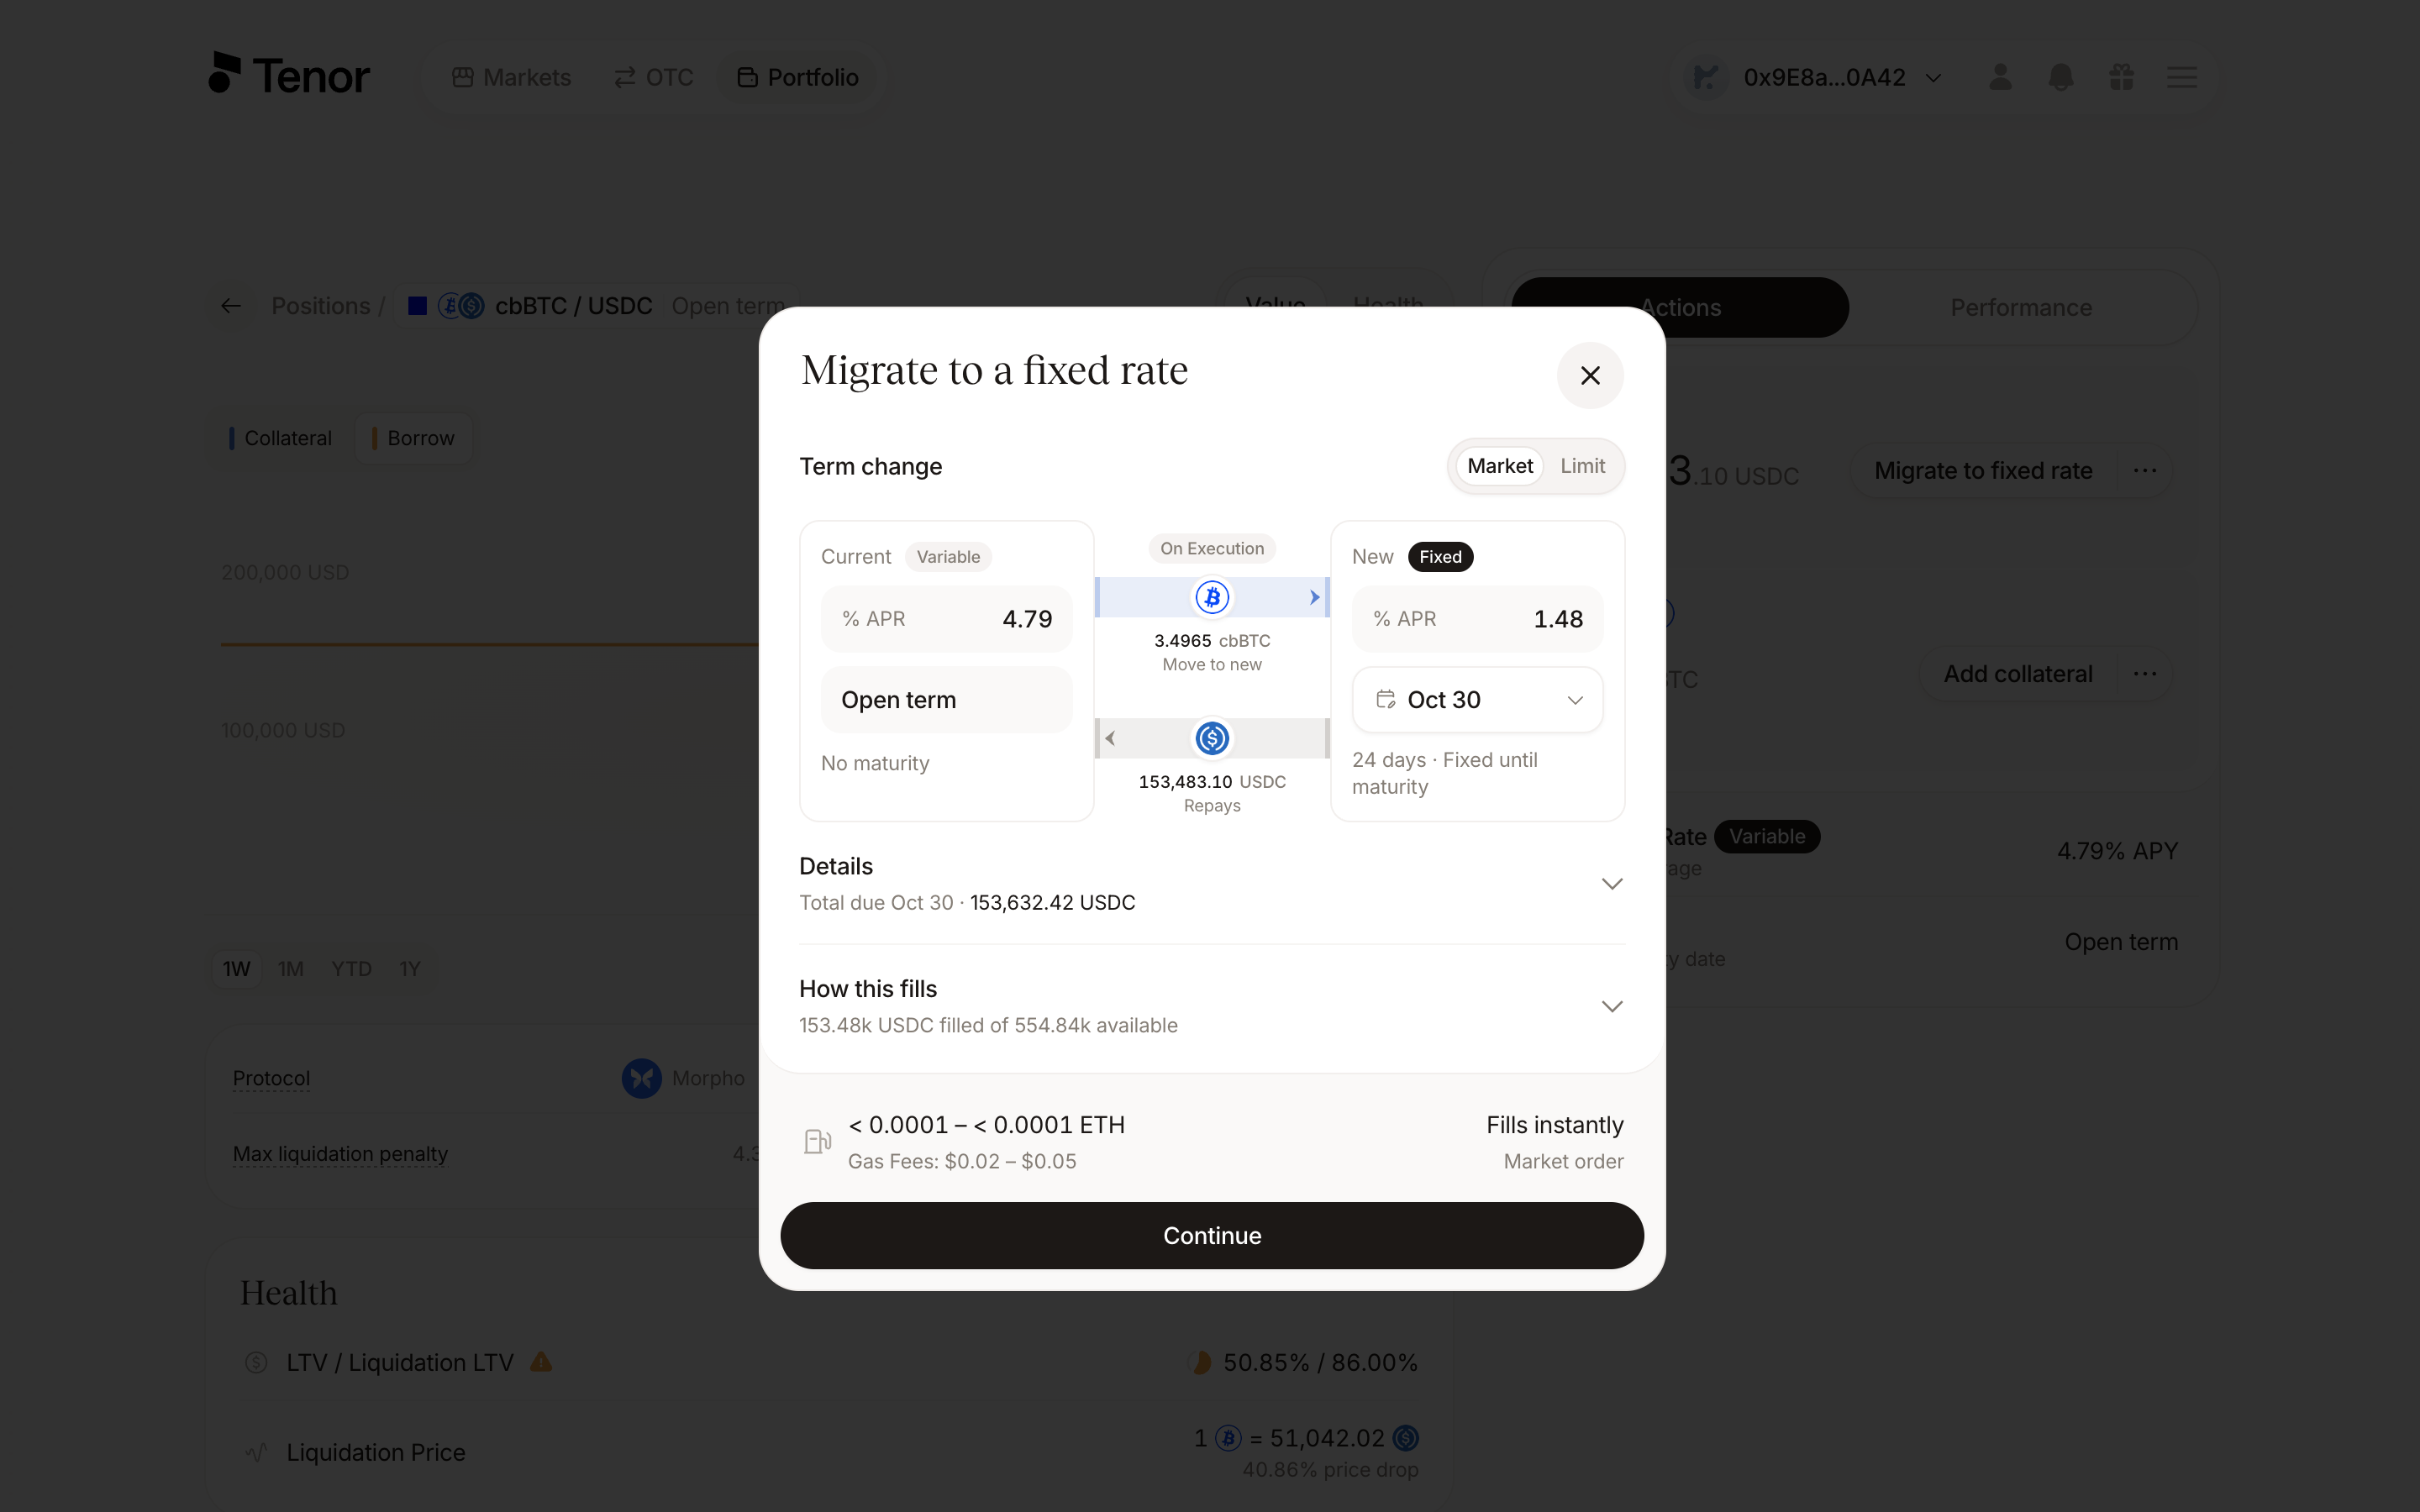Click the USDC coin icon in Repays flow
This screenshot has height=1512, width=2420.
[x=1212, y=739]
